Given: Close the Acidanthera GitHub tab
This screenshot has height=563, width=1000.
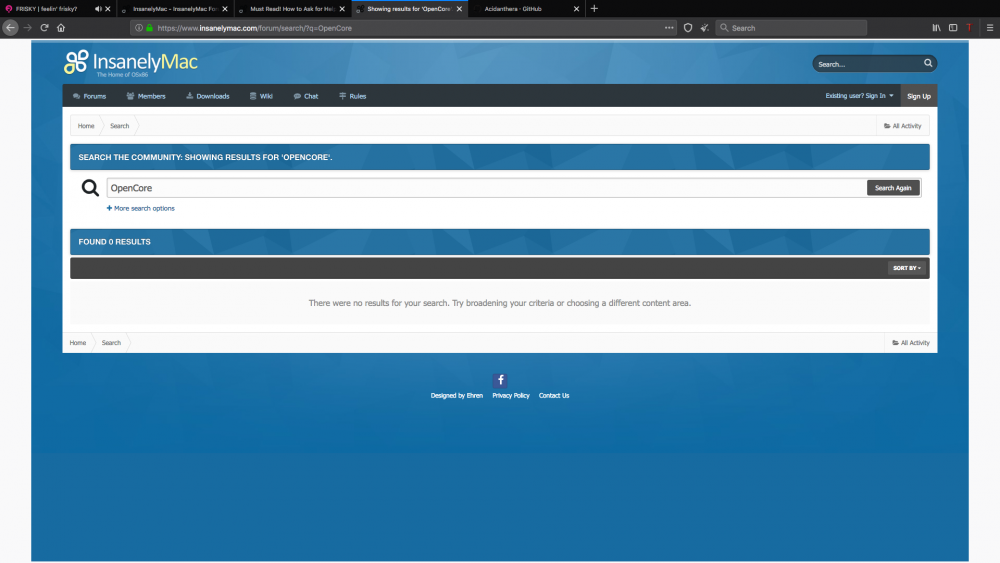Looking at the screenshot, I should pos(577,9).
